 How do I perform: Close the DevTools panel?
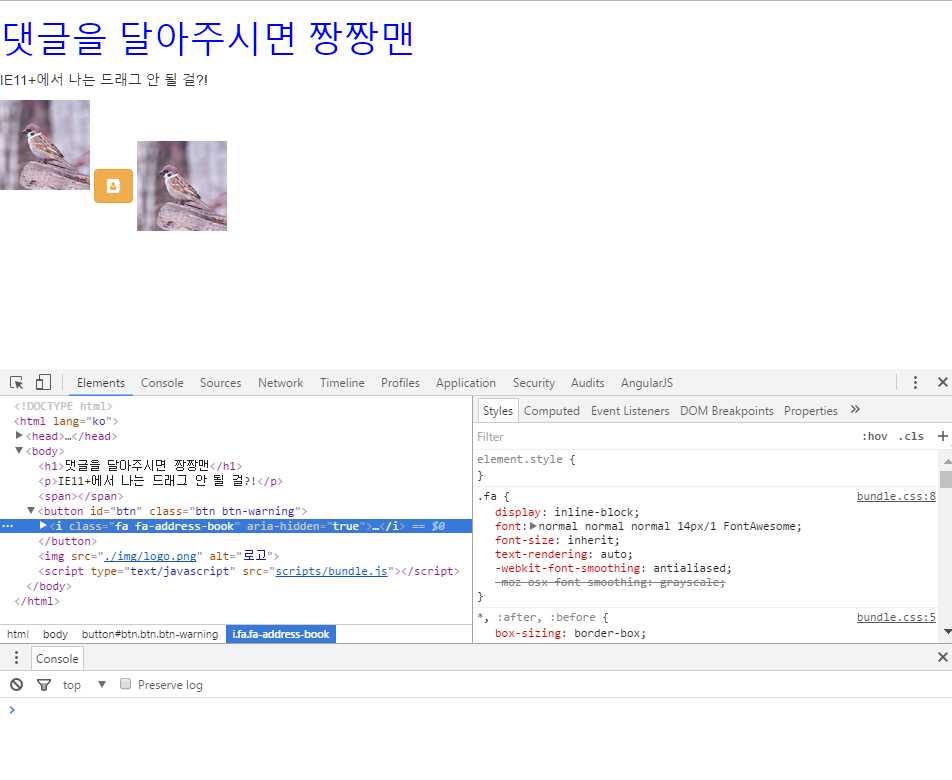pyautogui.click(x=942, y=382)
